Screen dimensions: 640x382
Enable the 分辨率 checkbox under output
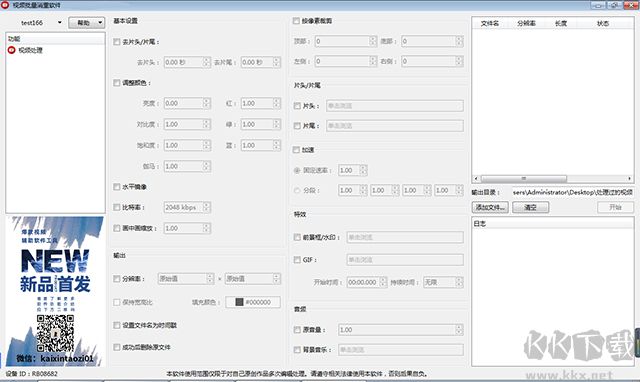117,279
